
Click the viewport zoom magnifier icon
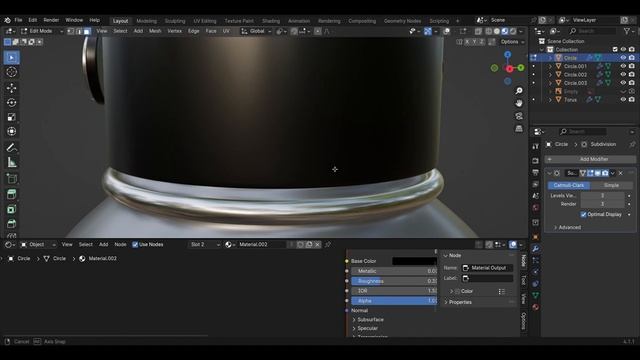click(519, 91)
